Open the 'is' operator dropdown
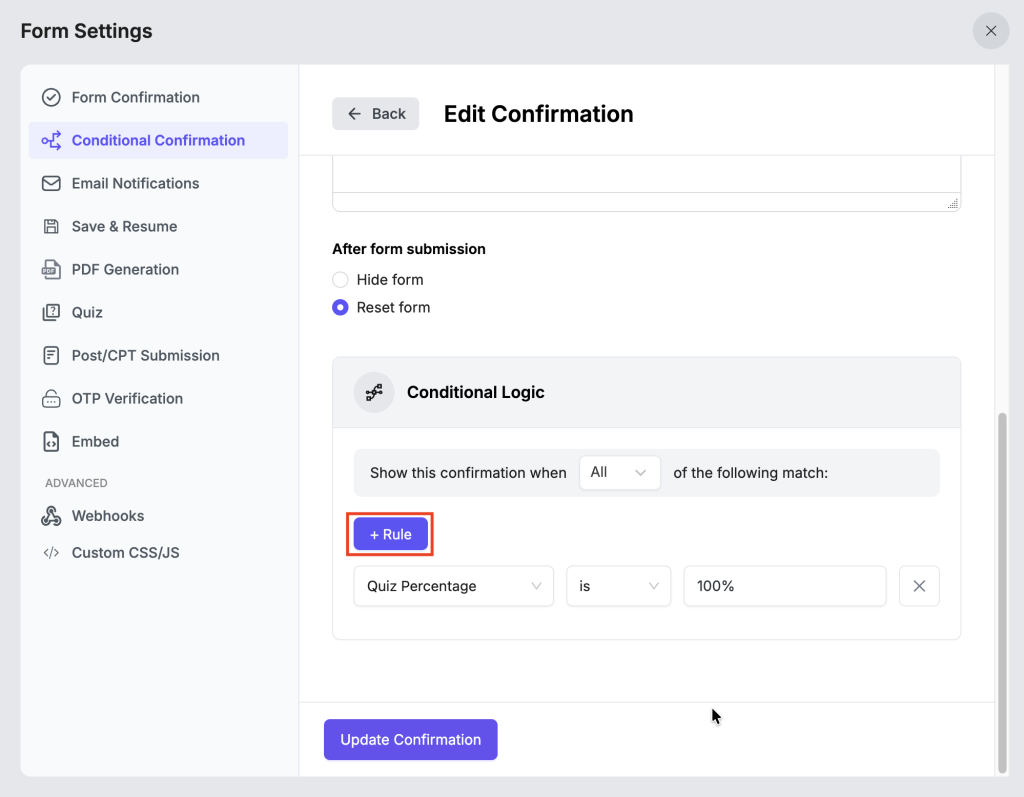The height and width of the screenshot is (797, 1024). tap(618, 586)
